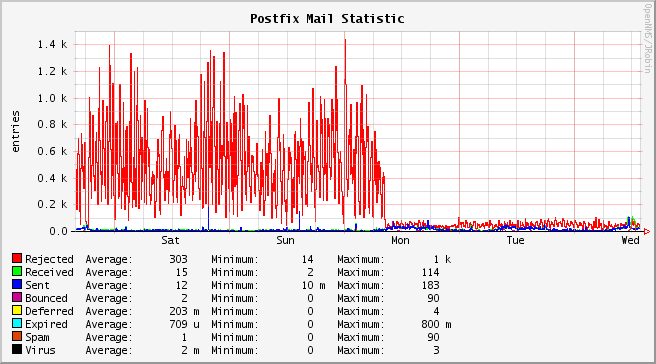Click the red Rejected legend swatch
The width and height of the screenshot is (656, 364).
(17, 258)
